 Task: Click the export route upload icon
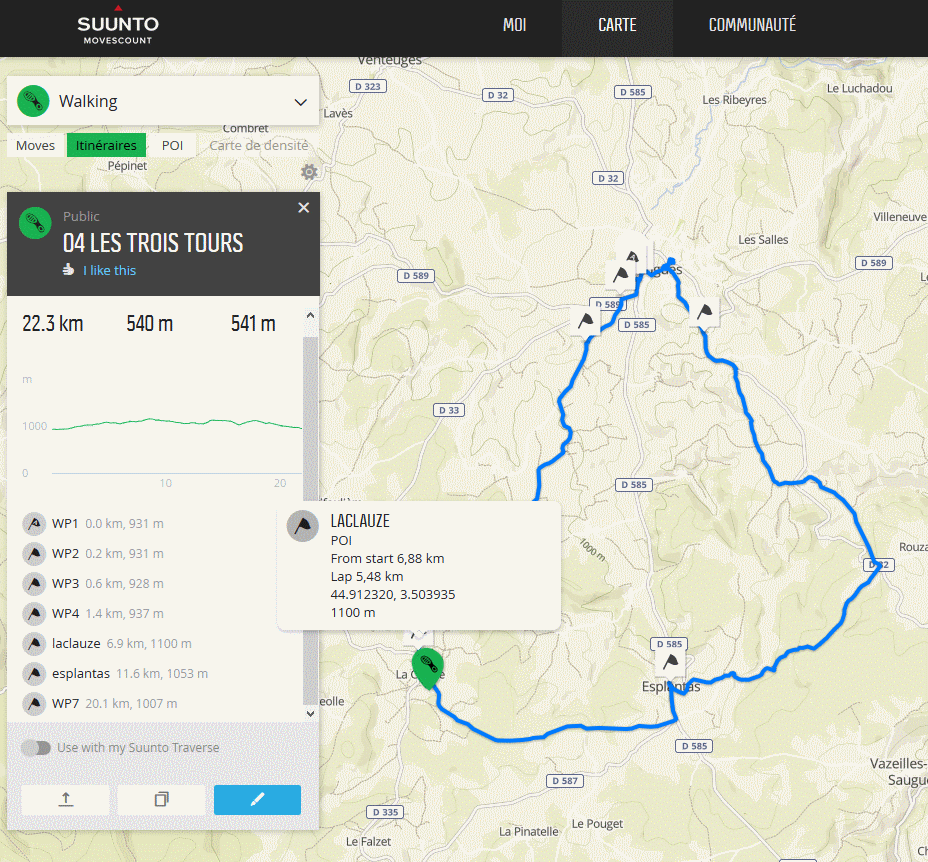pyautogui.click(x=66, y=799)
